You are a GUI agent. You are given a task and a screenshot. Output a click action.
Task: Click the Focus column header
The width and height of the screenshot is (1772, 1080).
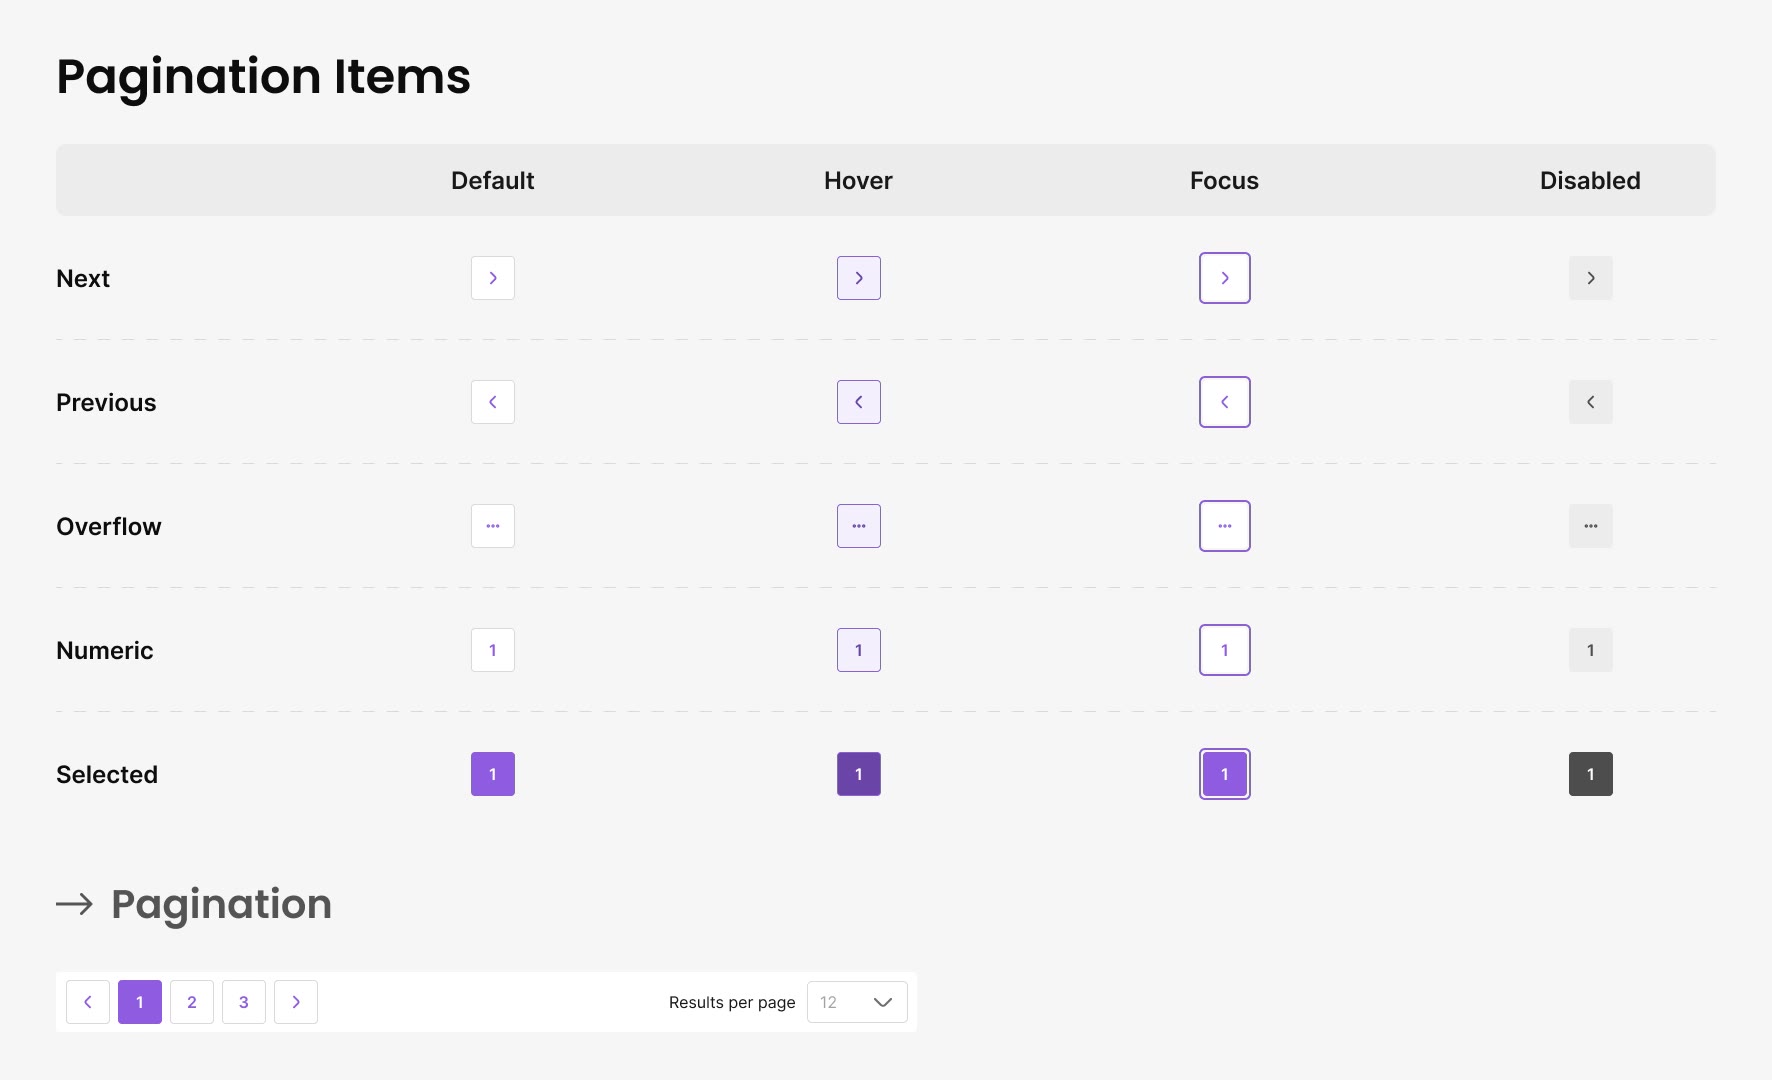tap(1225, 180)
